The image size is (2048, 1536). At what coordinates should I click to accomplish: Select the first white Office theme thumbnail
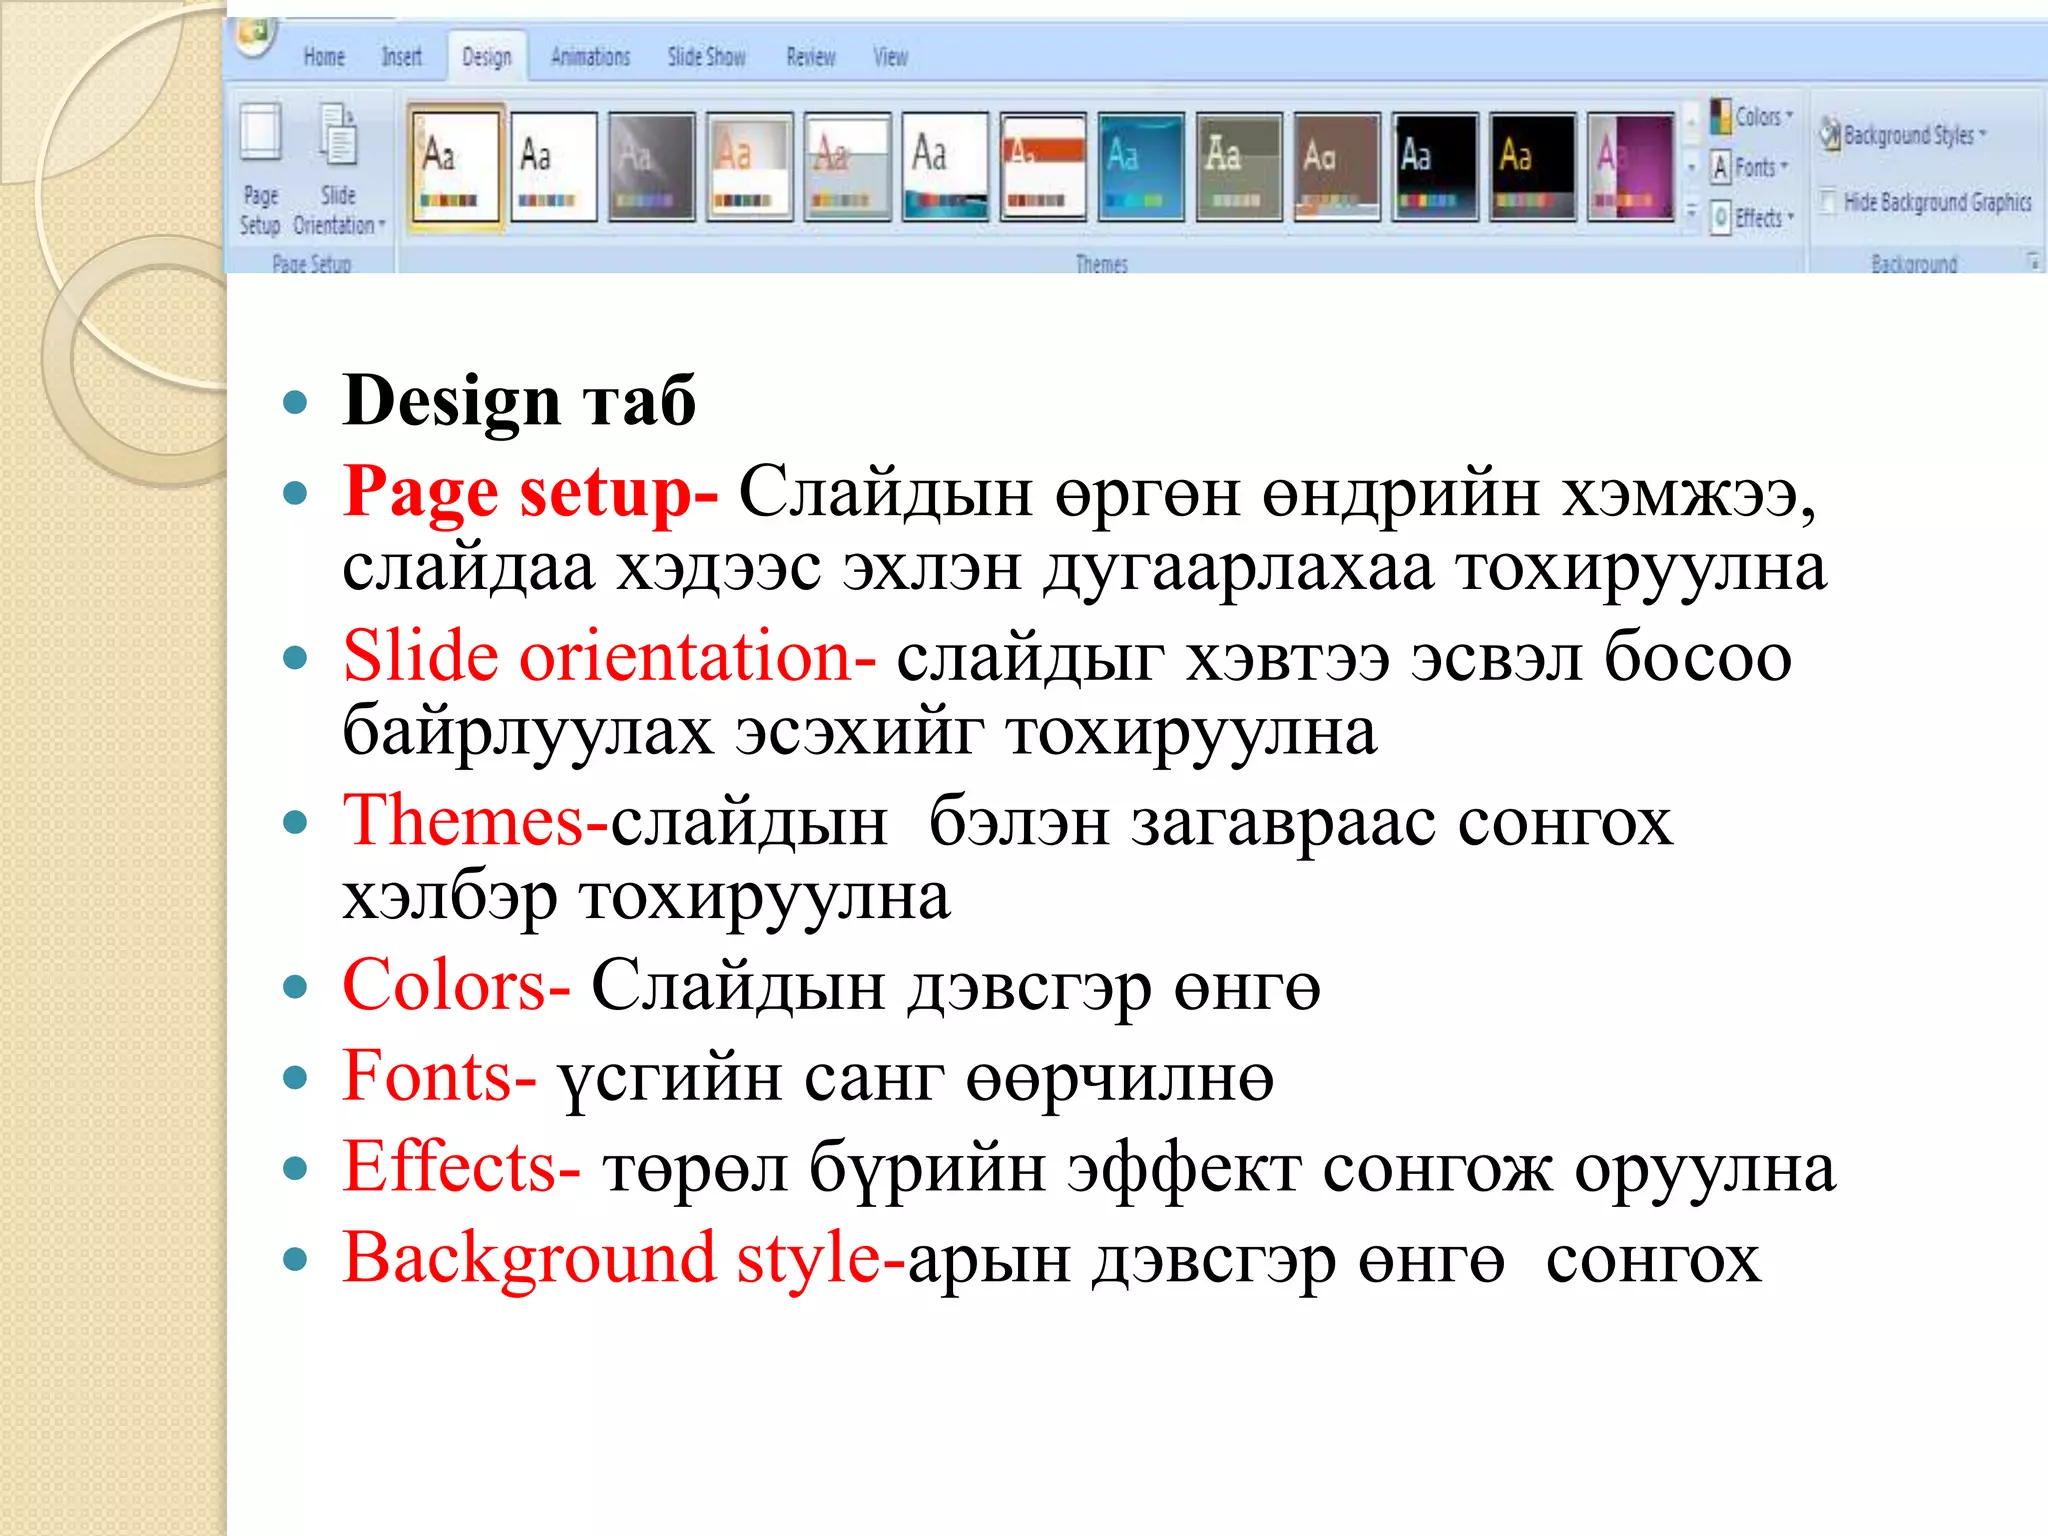pos(455,166)
